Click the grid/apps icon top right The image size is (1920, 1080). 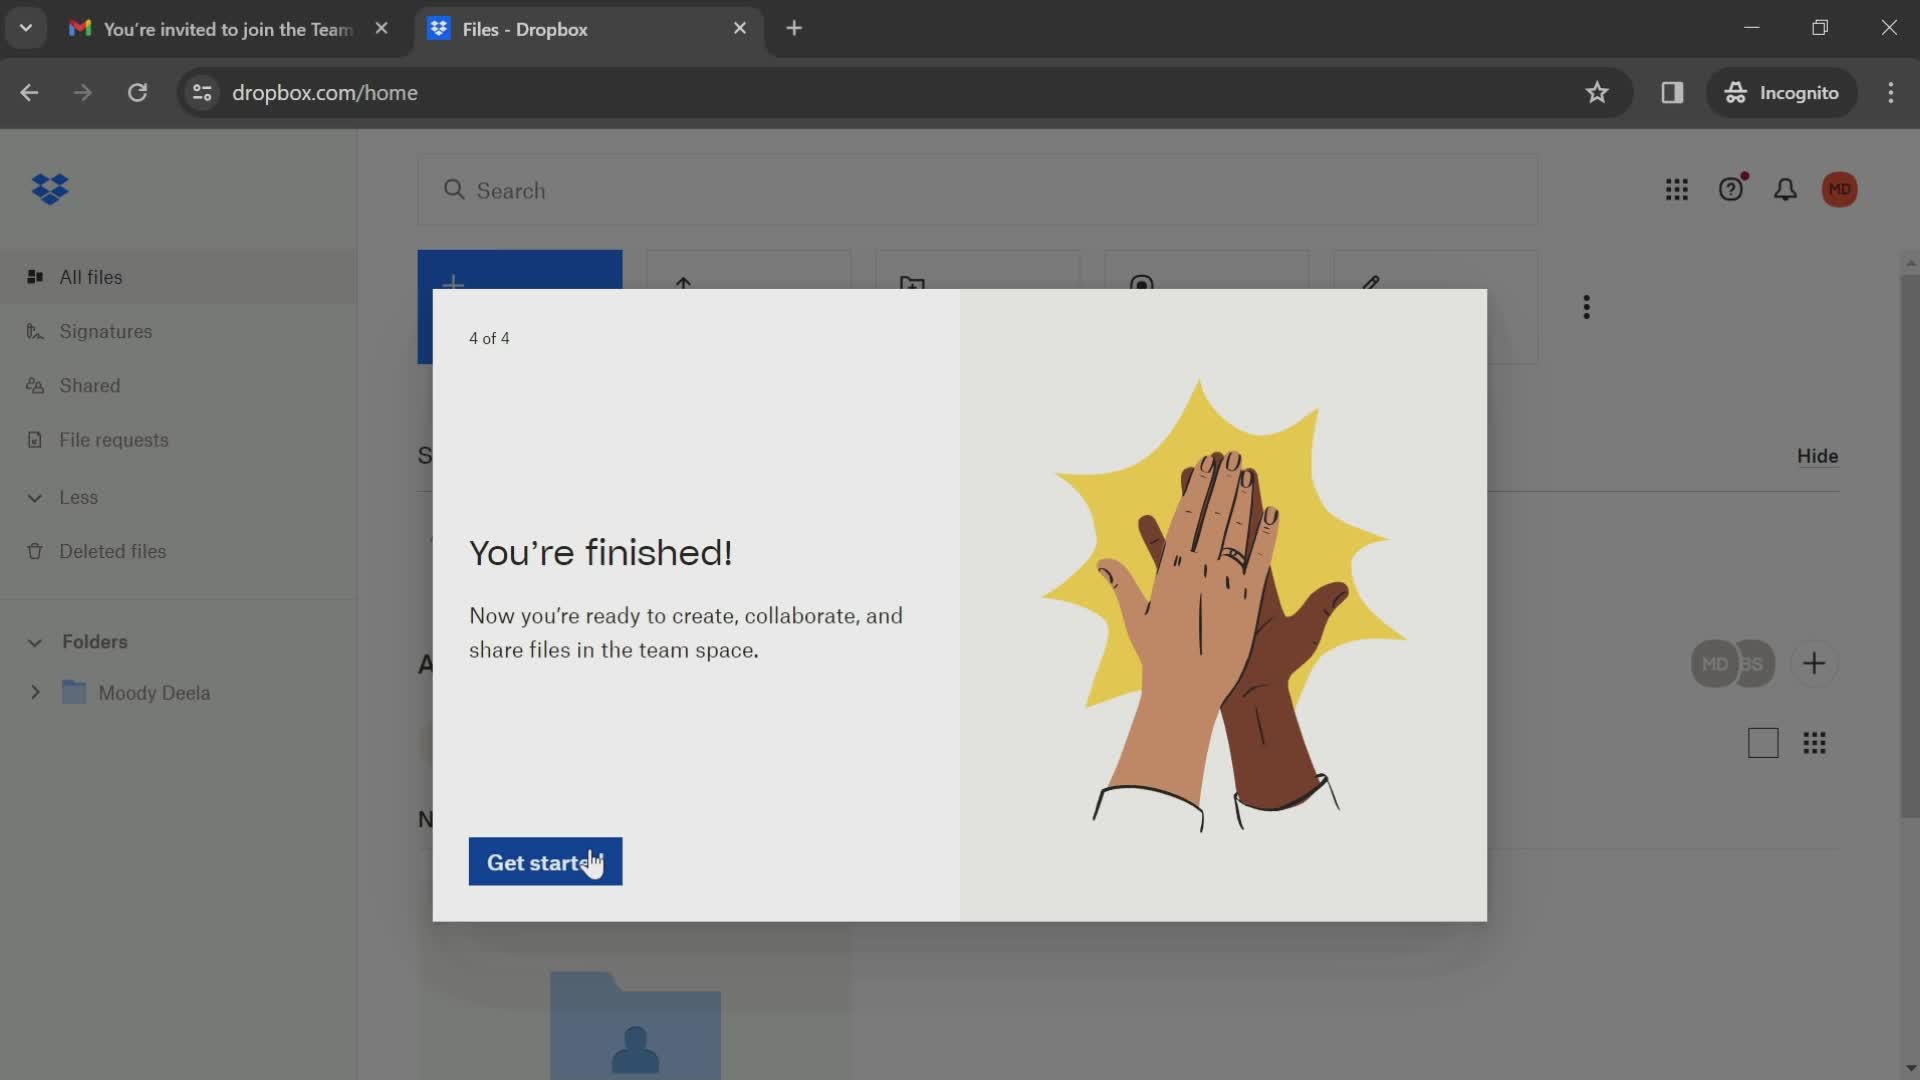click(1677, 189)
